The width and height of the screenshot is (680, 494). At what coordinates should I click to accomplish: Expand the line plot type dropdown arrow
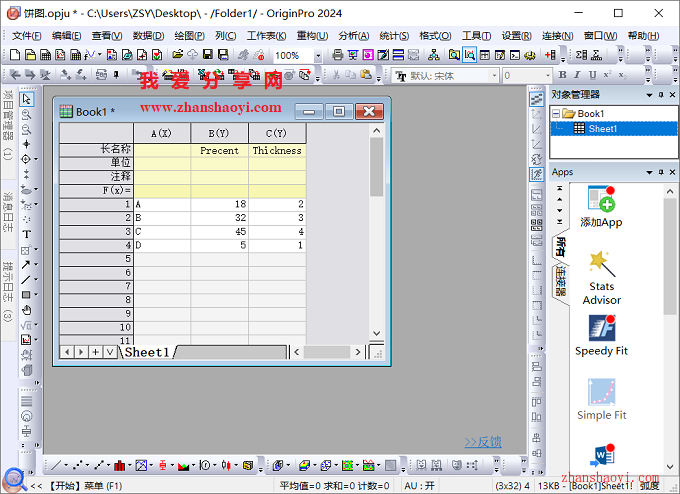(66, 465)
